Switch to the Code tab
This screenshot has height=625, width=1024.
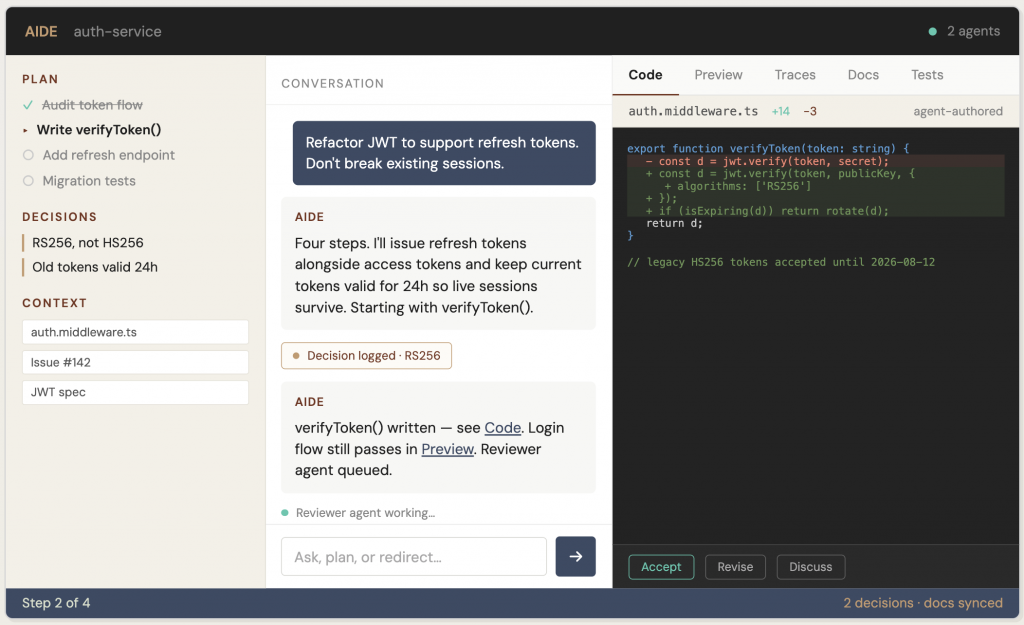point(645,75)
